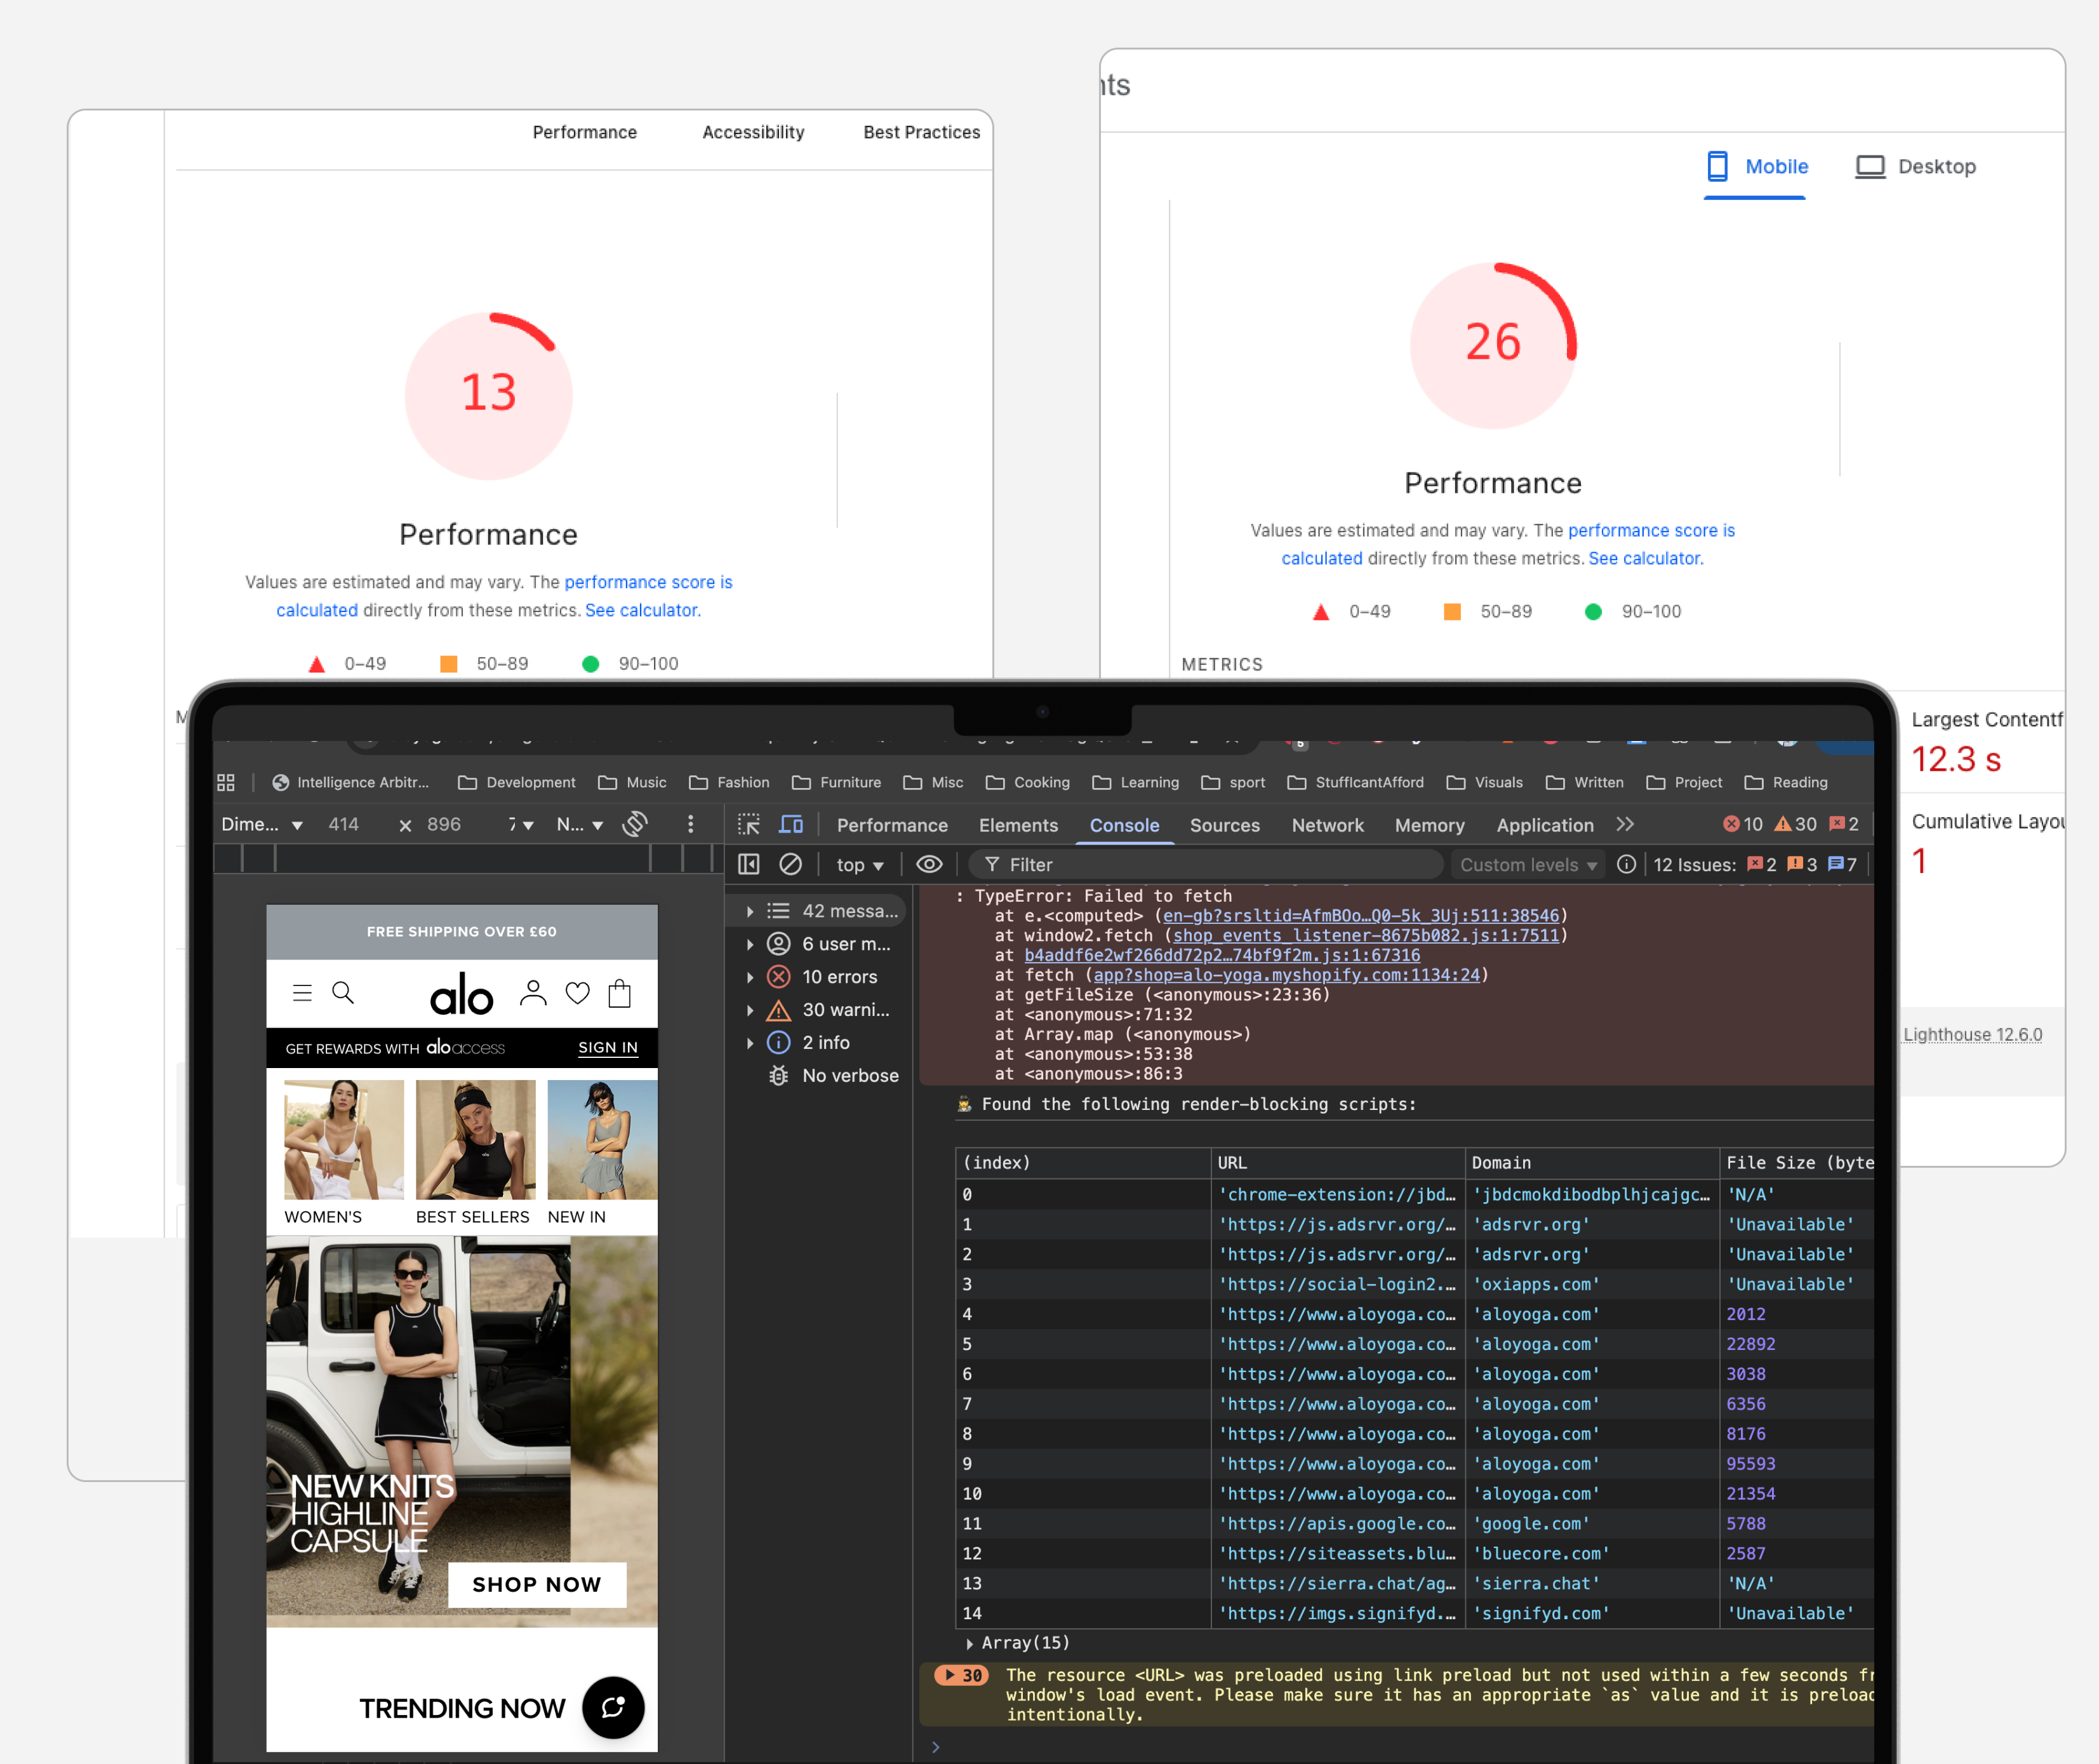Click the clear console icon
This screenshot has height=1764, width=2099.
point(790,864)
